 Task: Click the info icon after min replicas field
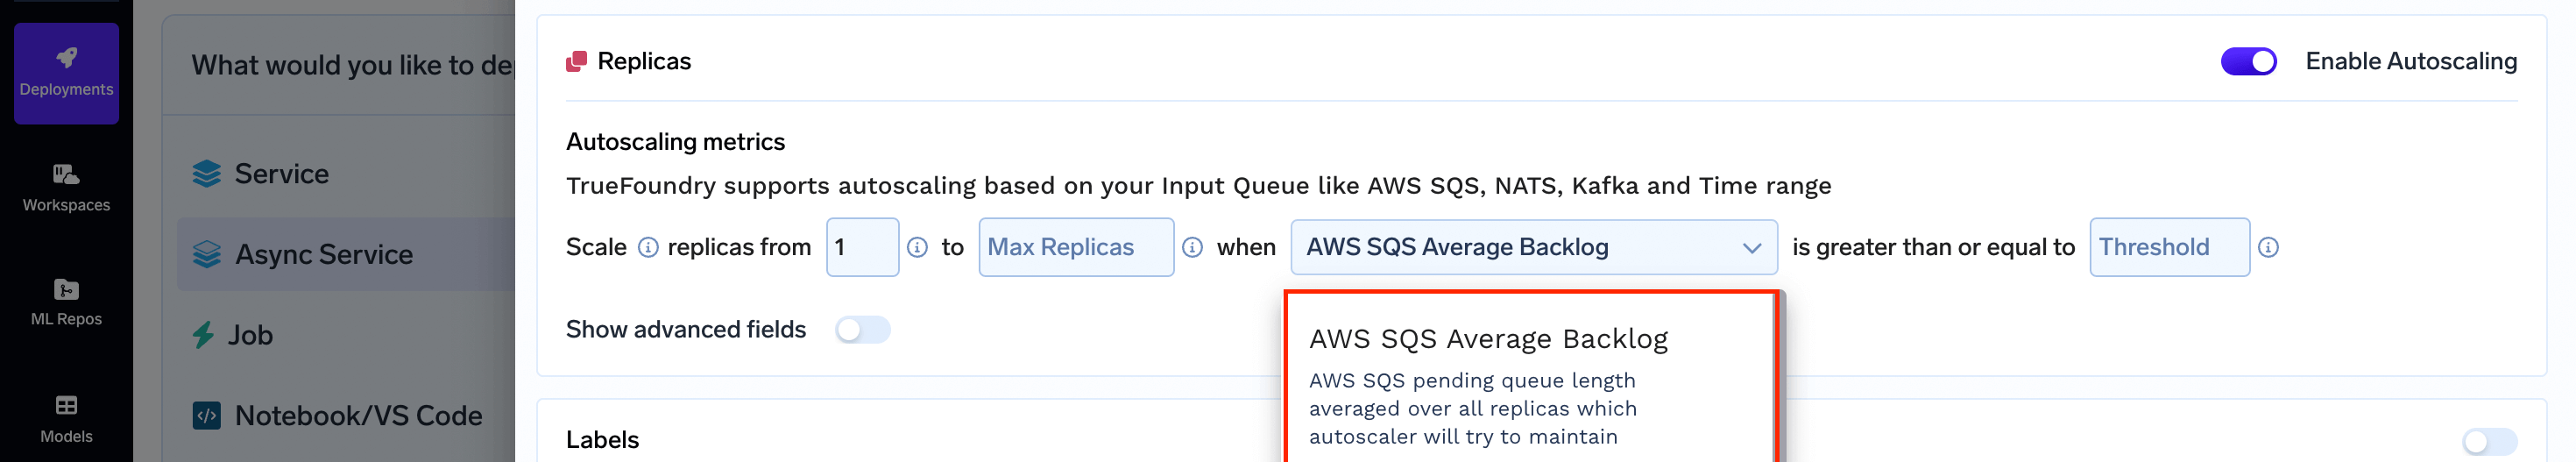917,247
